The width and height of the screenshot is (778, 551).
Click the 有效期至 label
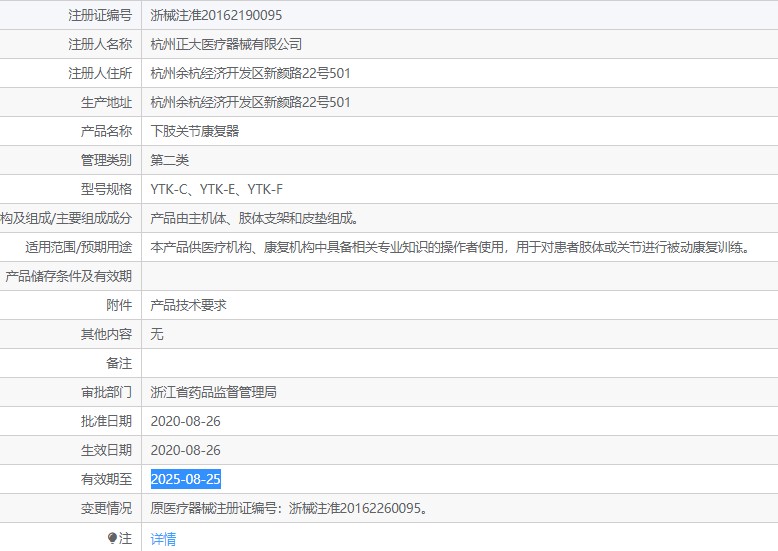click(x=107, y=479)
